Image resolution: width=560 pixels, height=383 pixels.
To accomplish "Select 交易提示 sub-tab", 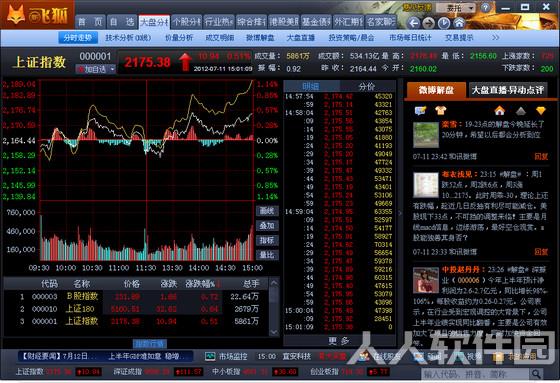I will pyautogui.click(x=459, y=38).
